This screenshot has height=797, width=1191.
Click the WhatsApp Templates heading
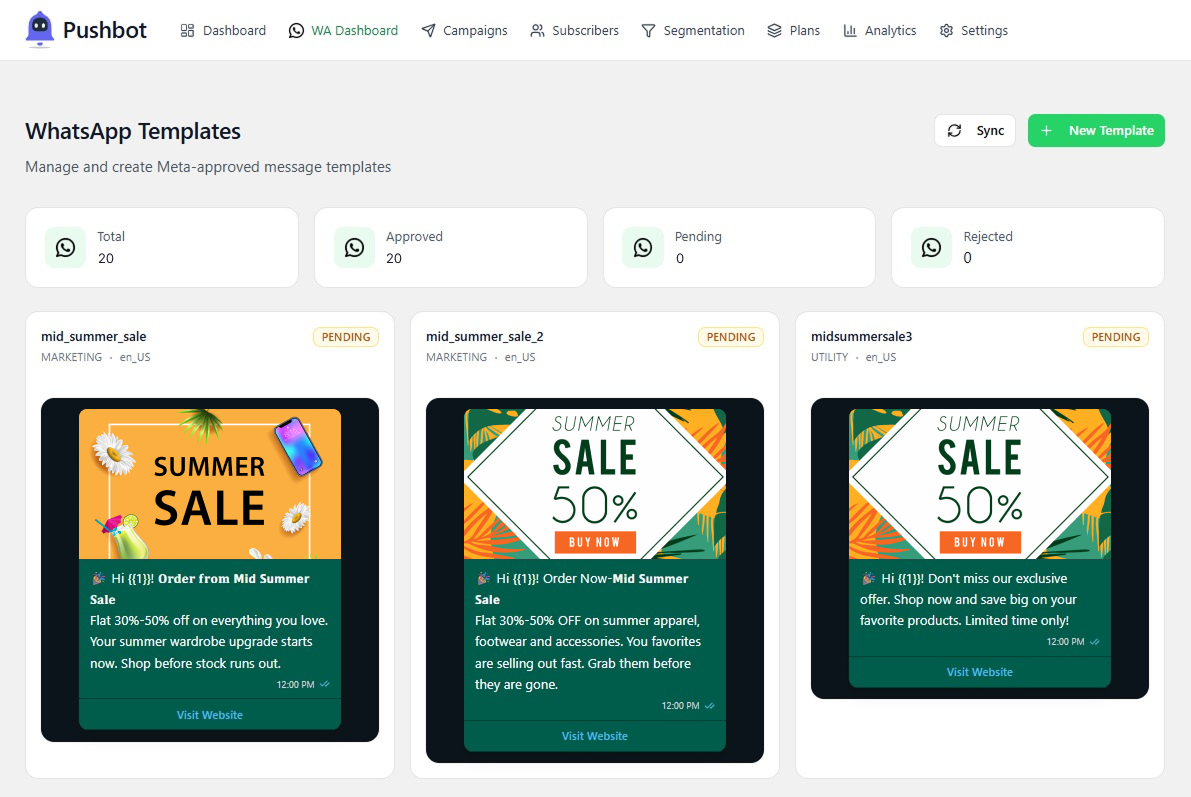pos(133,131)
